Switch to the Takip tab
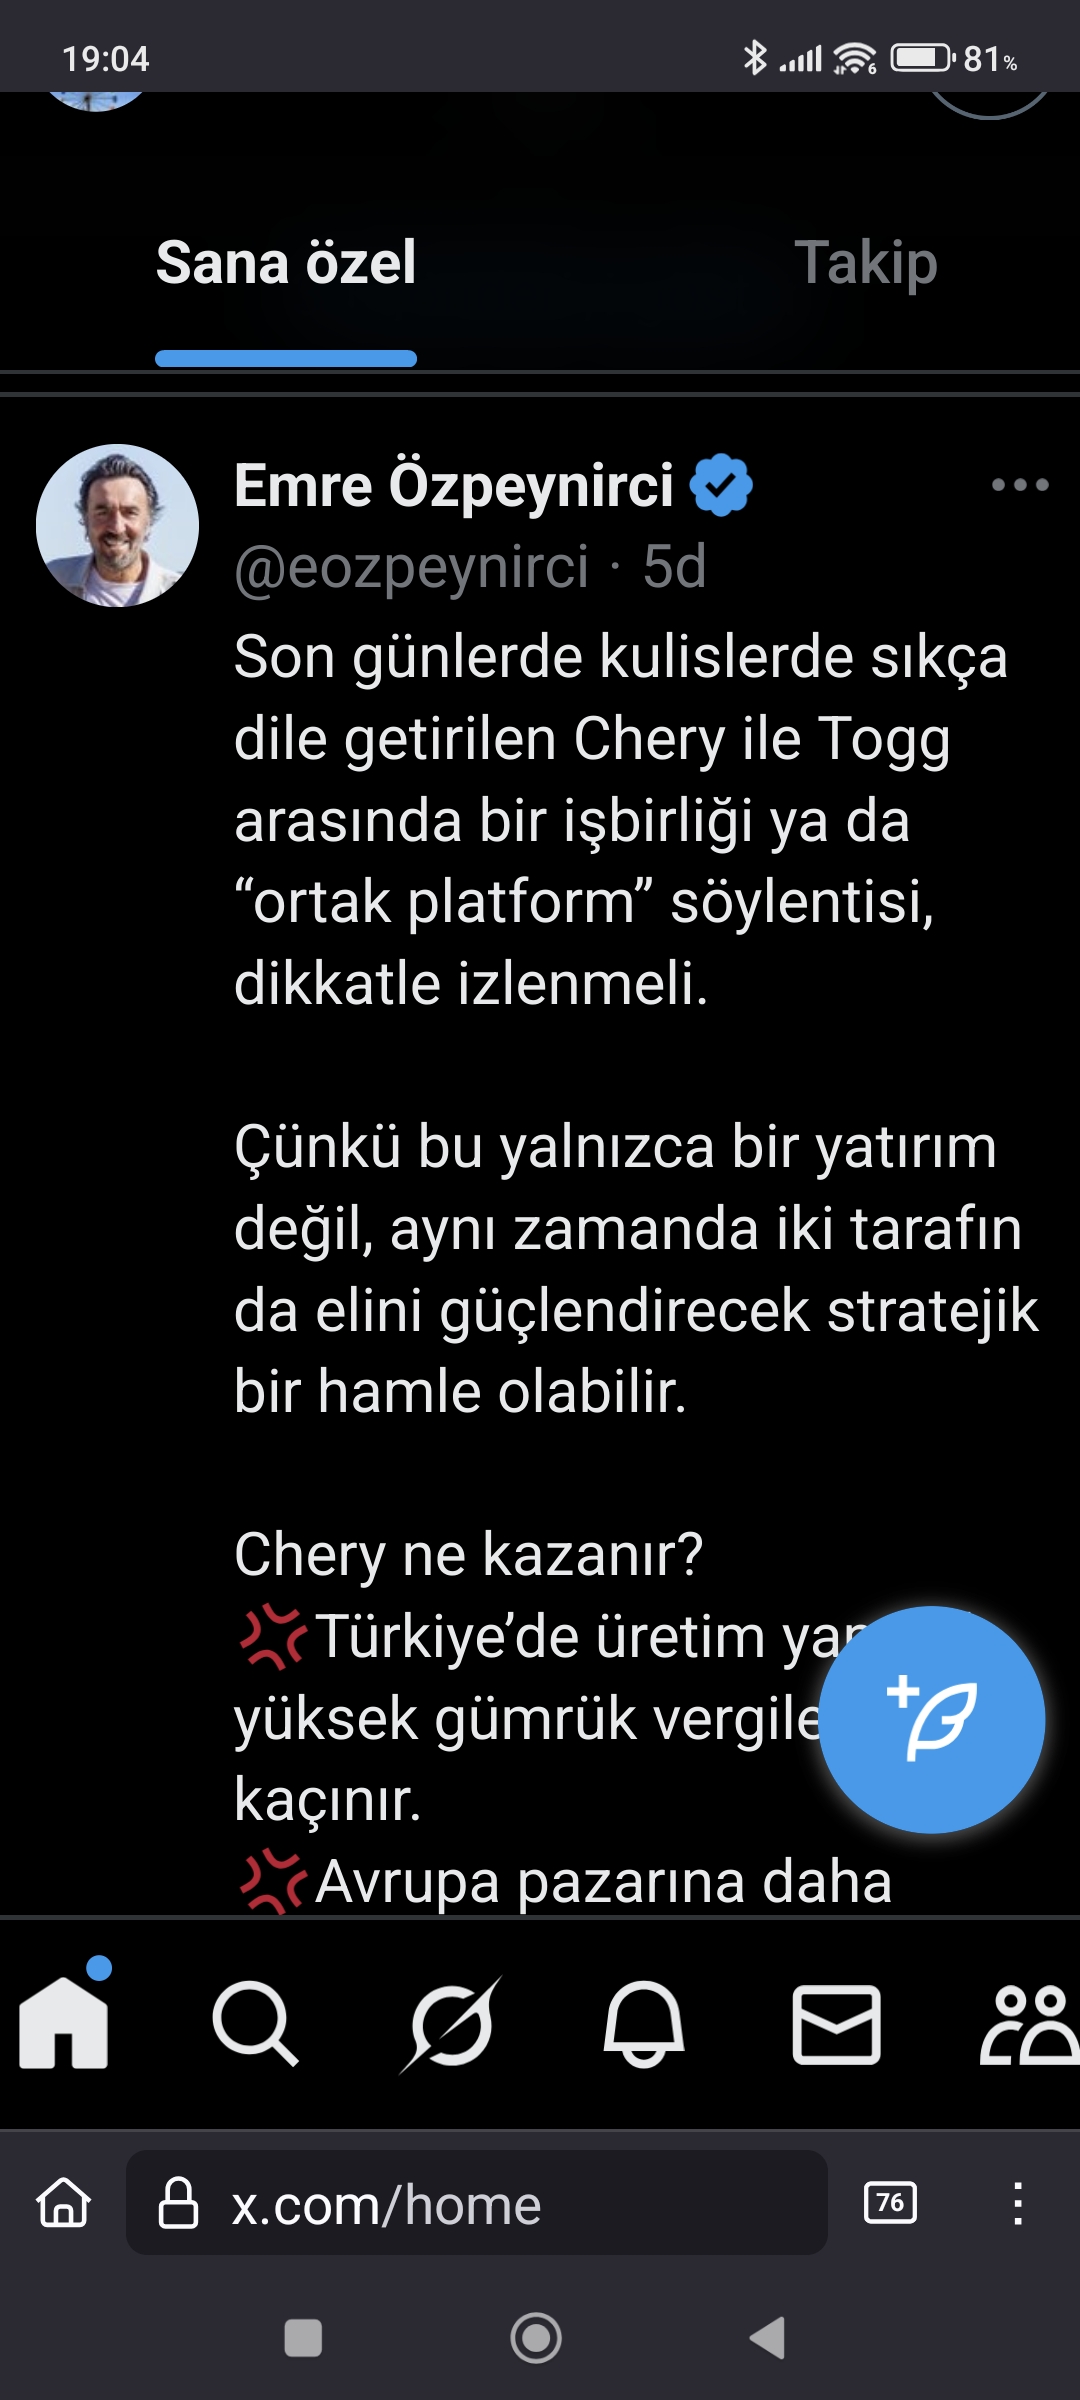Screen dimensions: 1080x2400 (x=866, y=263)
